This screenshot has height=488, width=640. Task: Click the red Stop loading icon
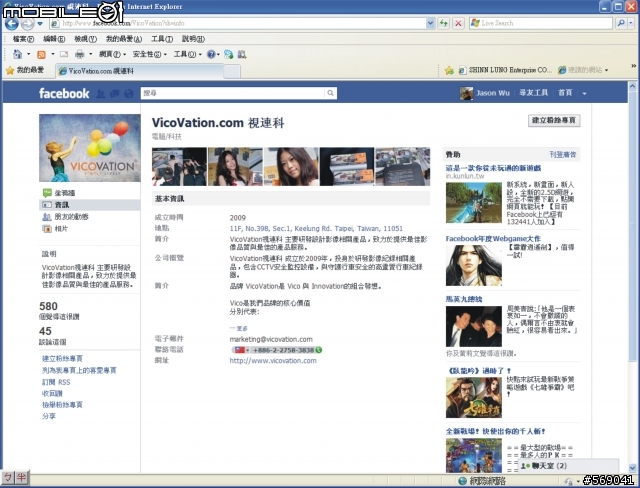pyautogui.click(x=458, y=23)
